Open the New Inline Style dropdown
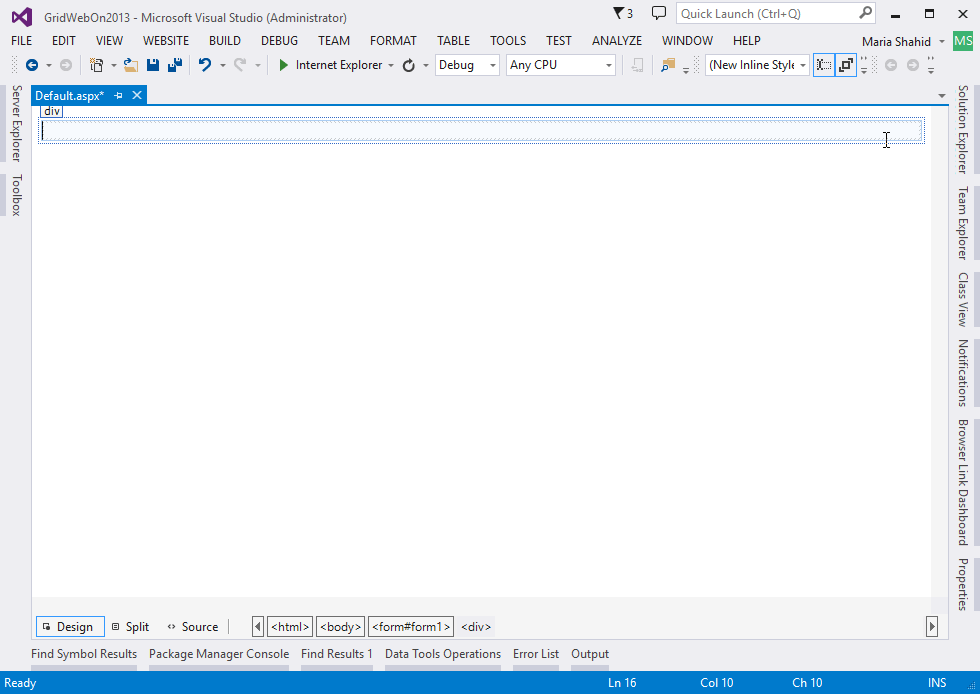Image resolution: width=980 pixels, height=694 pixels. click(x=758, y=65)
